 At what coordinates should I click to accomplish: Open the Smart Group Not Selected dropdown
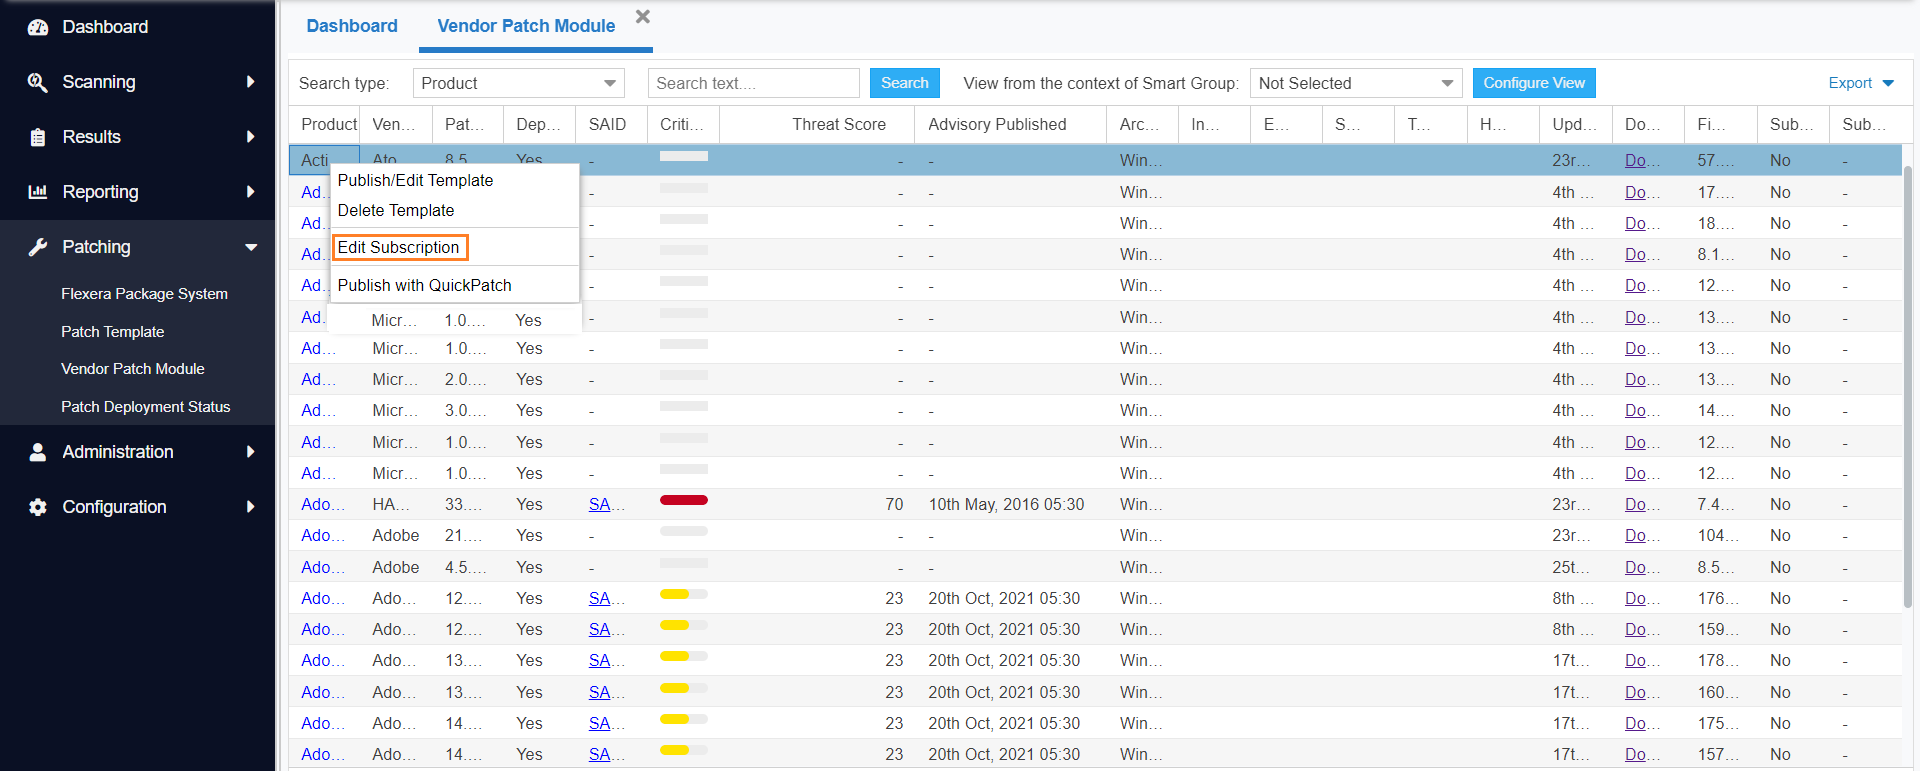point(1355,83)
